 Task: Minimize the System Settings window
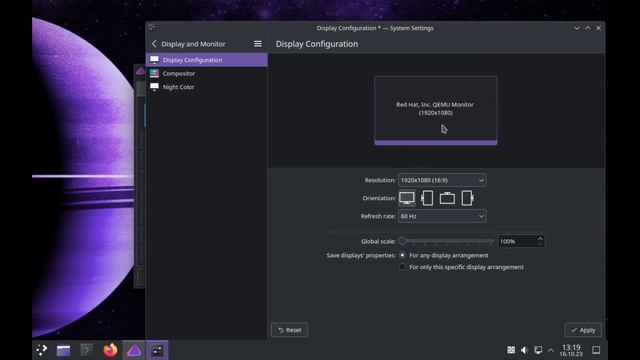(x=577, y=28)
